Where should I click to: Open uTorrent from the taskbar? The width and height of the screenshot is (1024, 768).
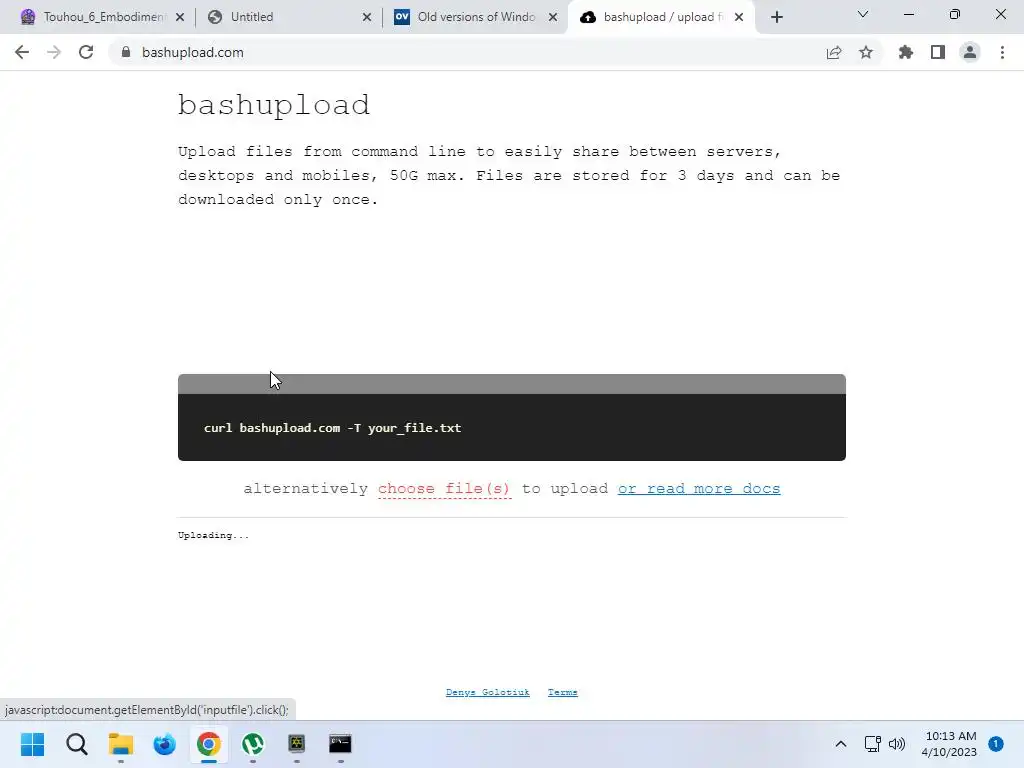[253, 744]
